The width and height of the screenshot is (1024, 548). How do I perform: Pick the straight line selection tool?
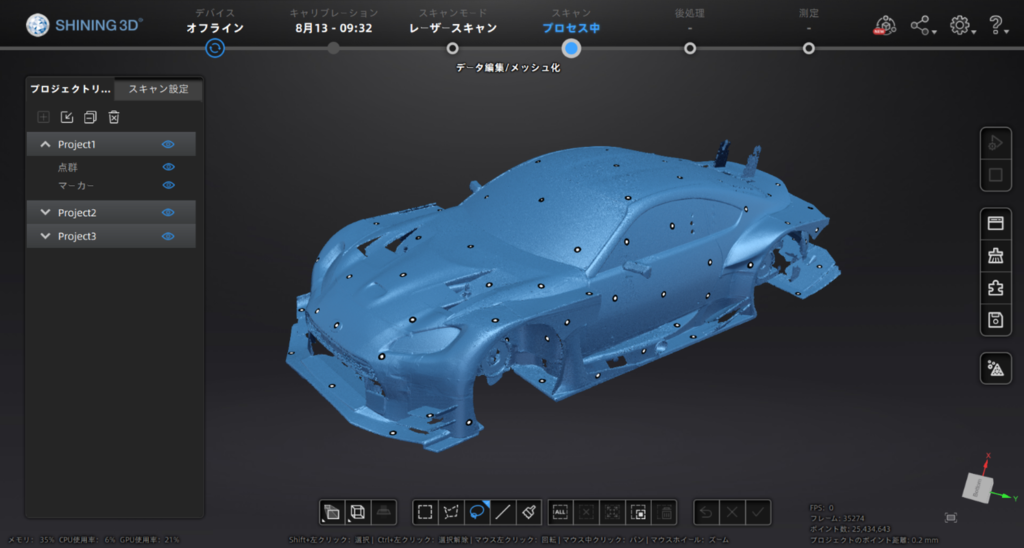pyautogui.click(x=504, y=511)
